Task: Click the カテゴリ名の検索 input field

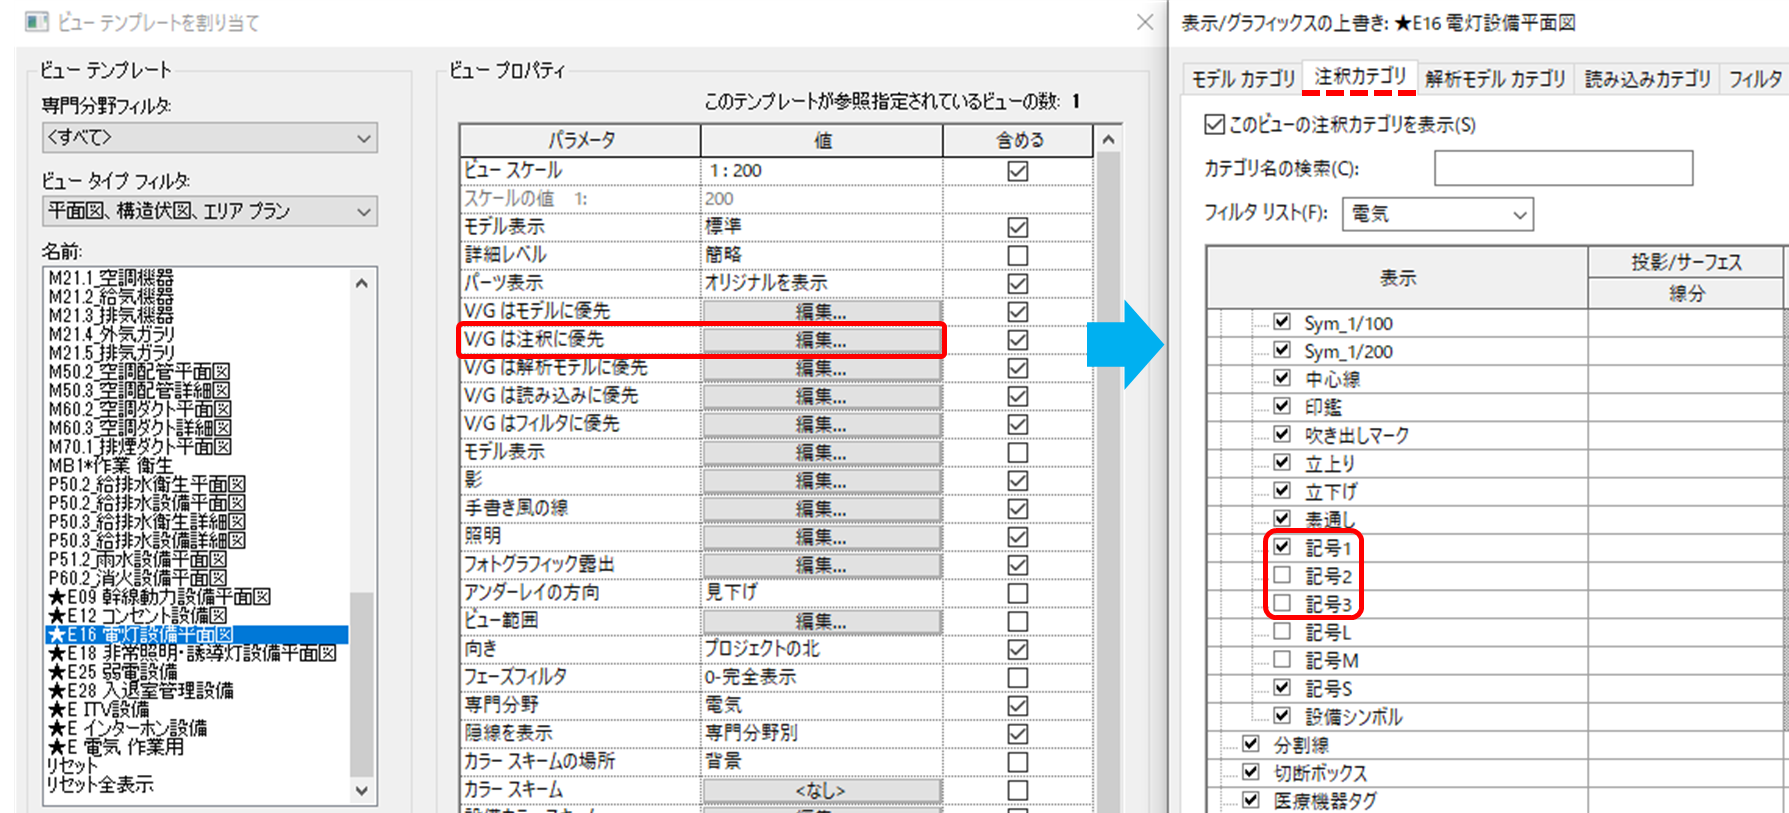Action: [1563, 168]
